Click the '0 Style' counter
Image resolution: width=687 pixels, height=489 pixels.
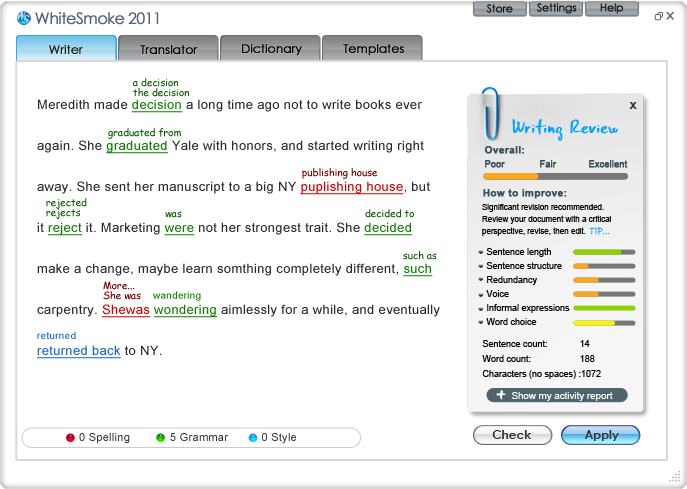pos(279,437)
